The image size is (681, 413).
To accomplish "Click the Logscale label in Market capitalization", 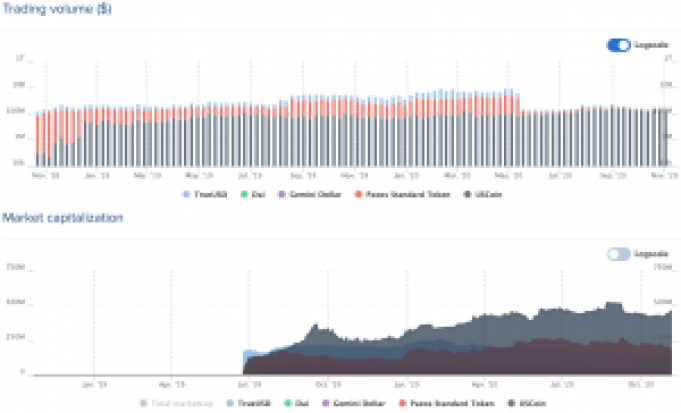I will (x=647, y=254).
